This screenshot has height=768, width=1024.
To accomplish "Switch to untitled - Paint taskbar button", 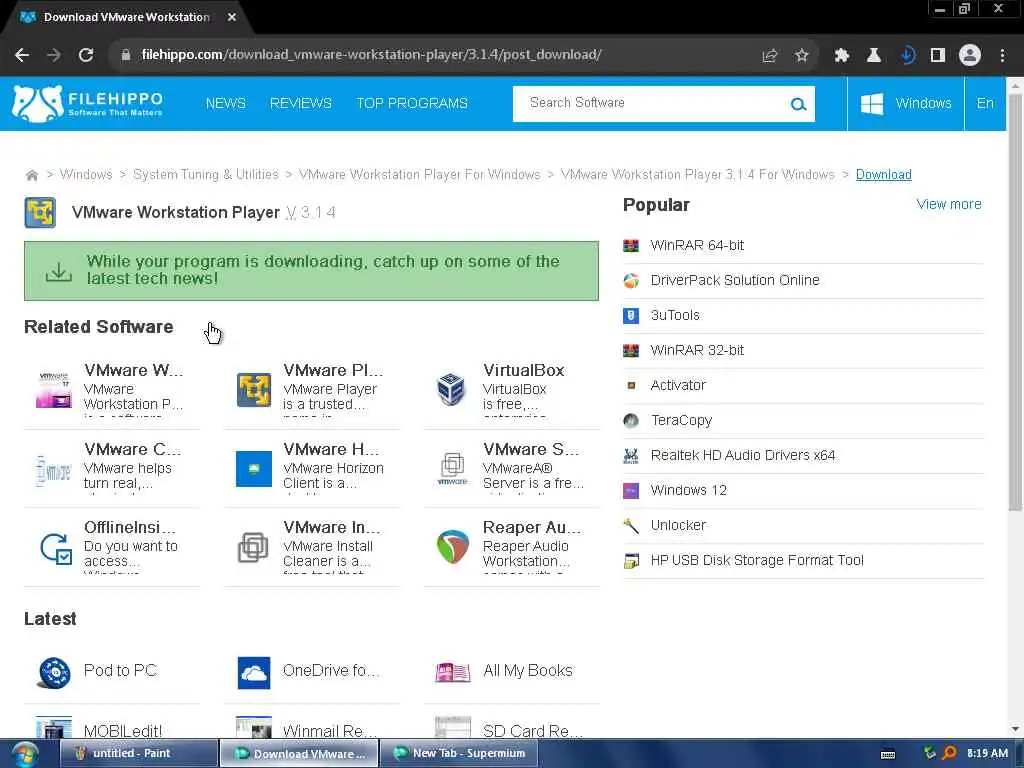I will [138, 754].
